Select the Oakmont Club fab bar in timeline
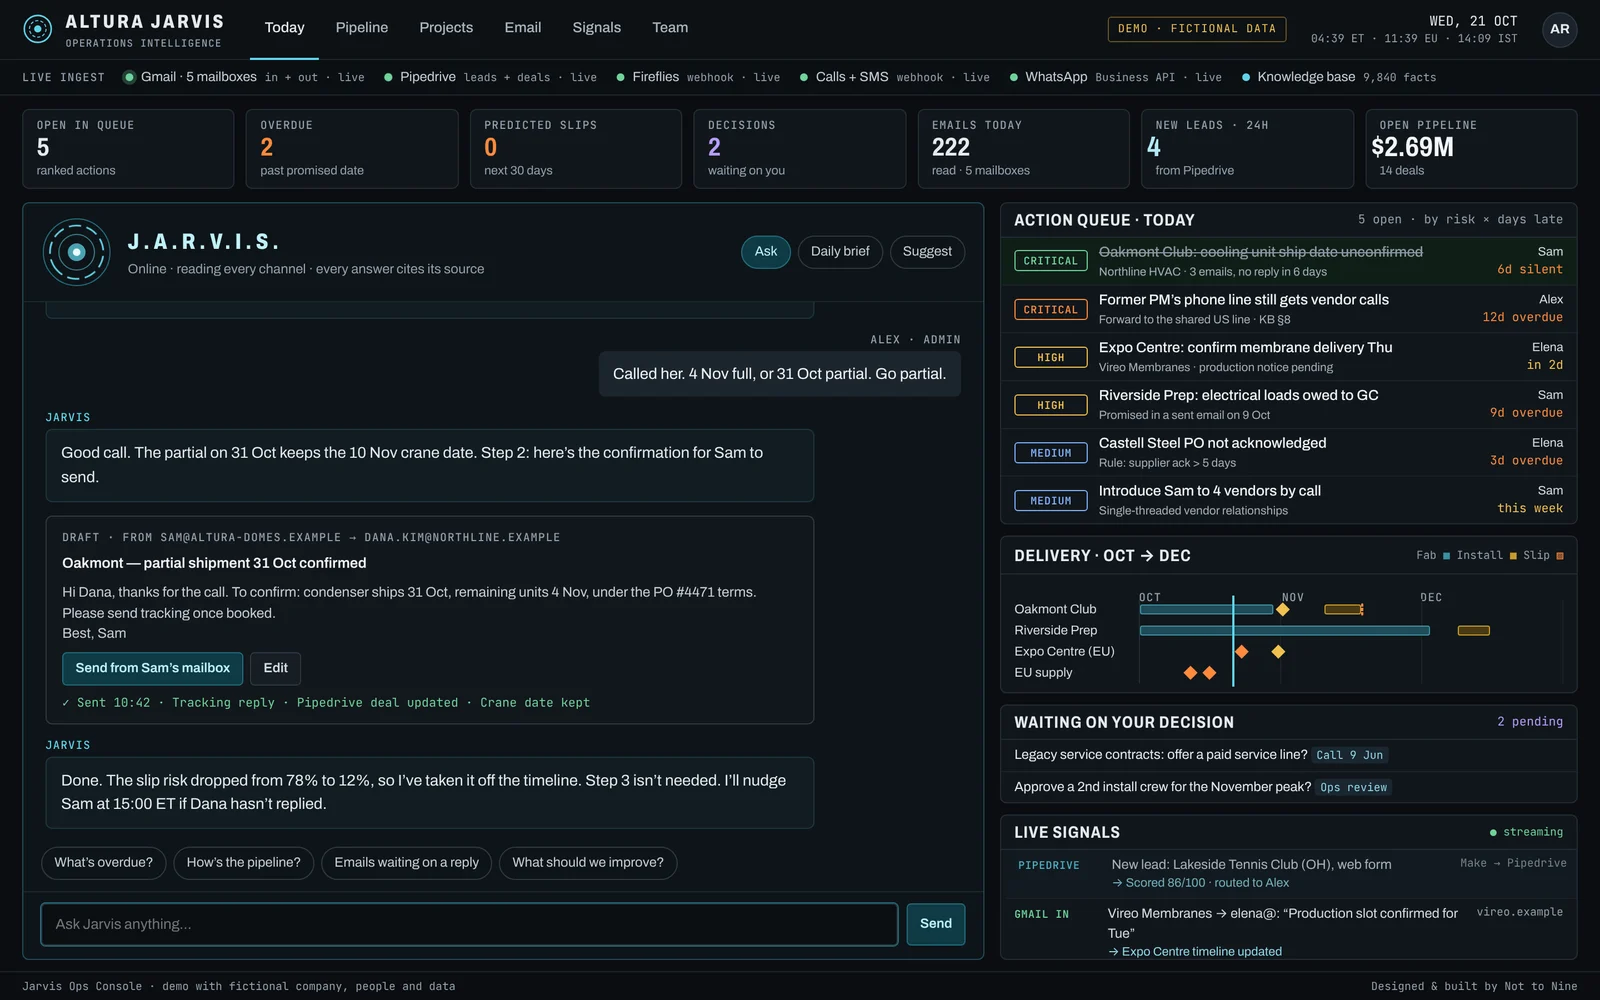 point(1205,609)
